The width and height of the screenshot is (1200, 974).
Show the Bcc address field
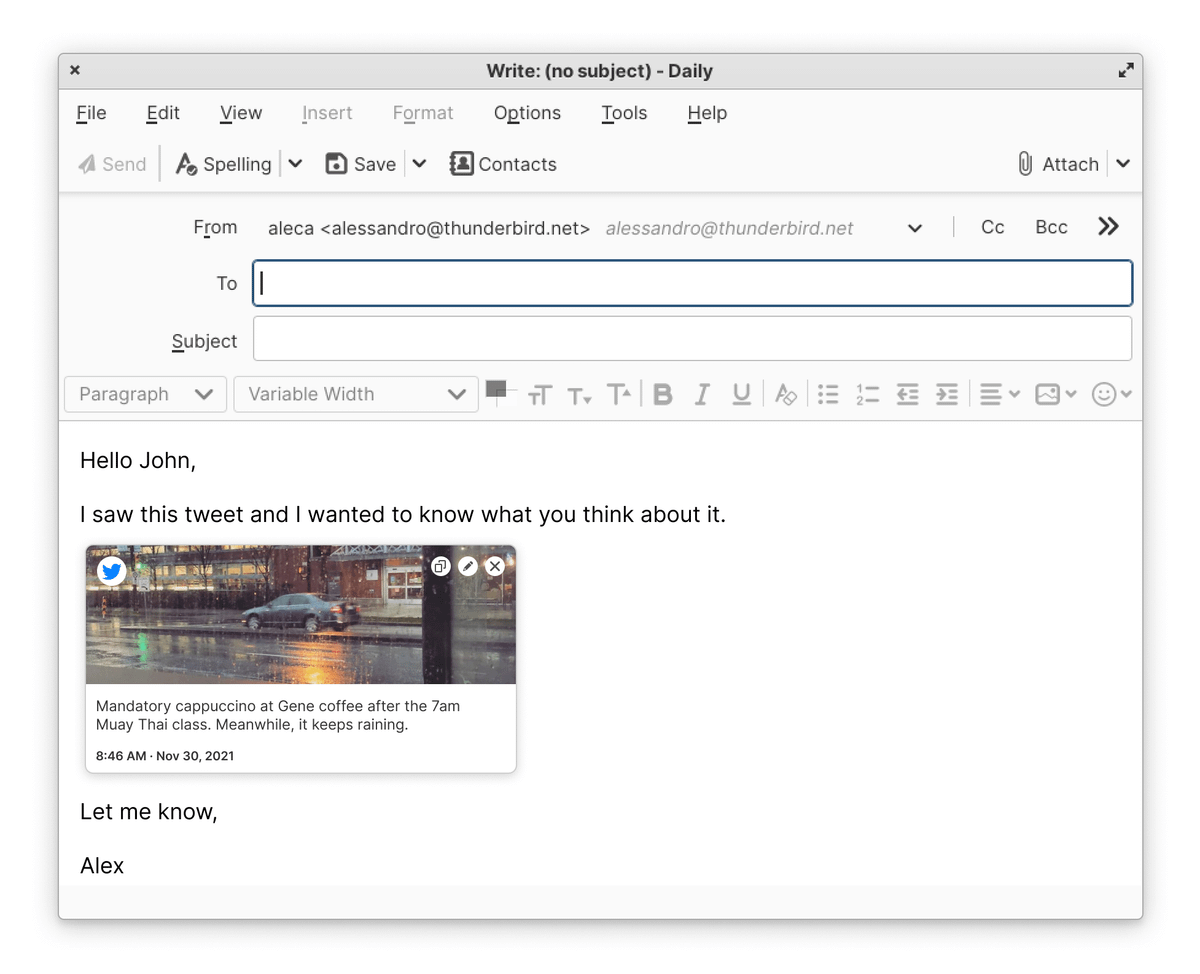(x=1051, y=227)
